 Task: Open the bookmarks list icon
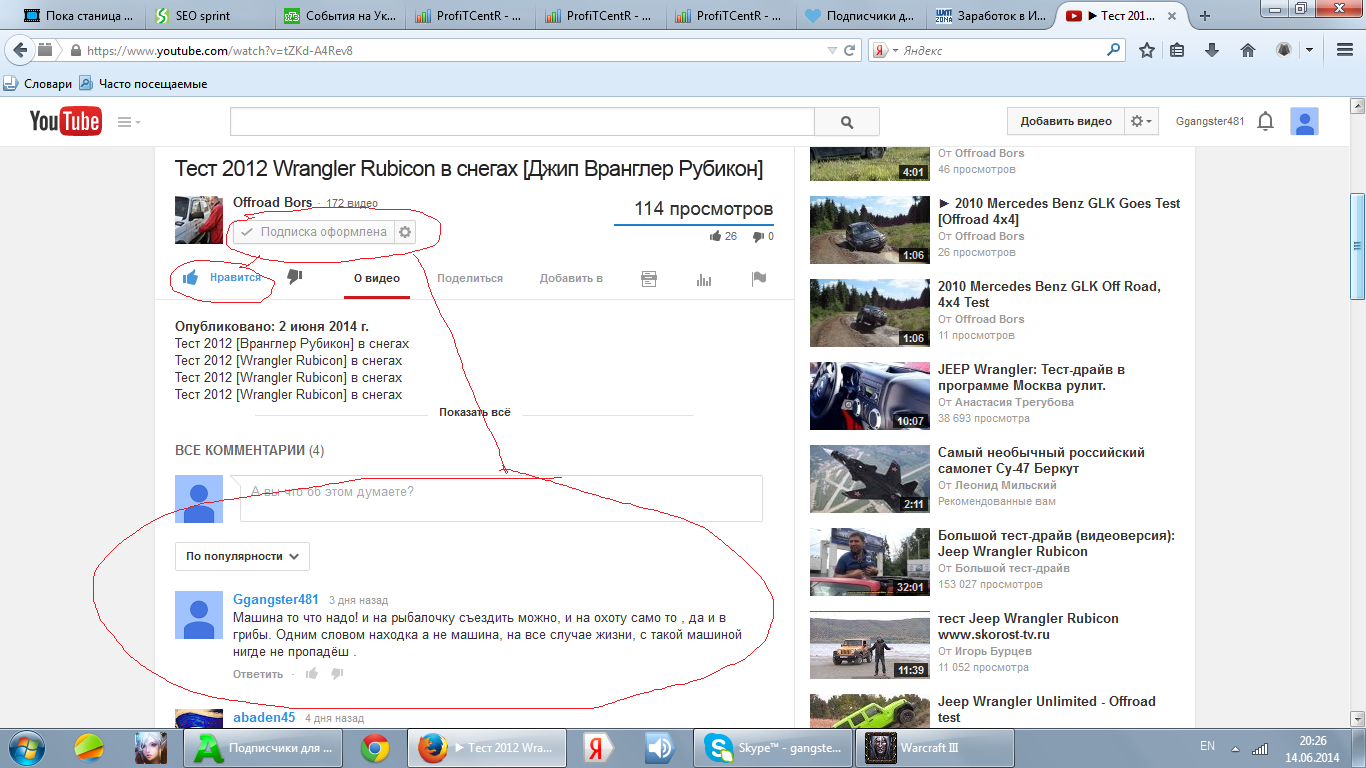(x=1178, y=50)
